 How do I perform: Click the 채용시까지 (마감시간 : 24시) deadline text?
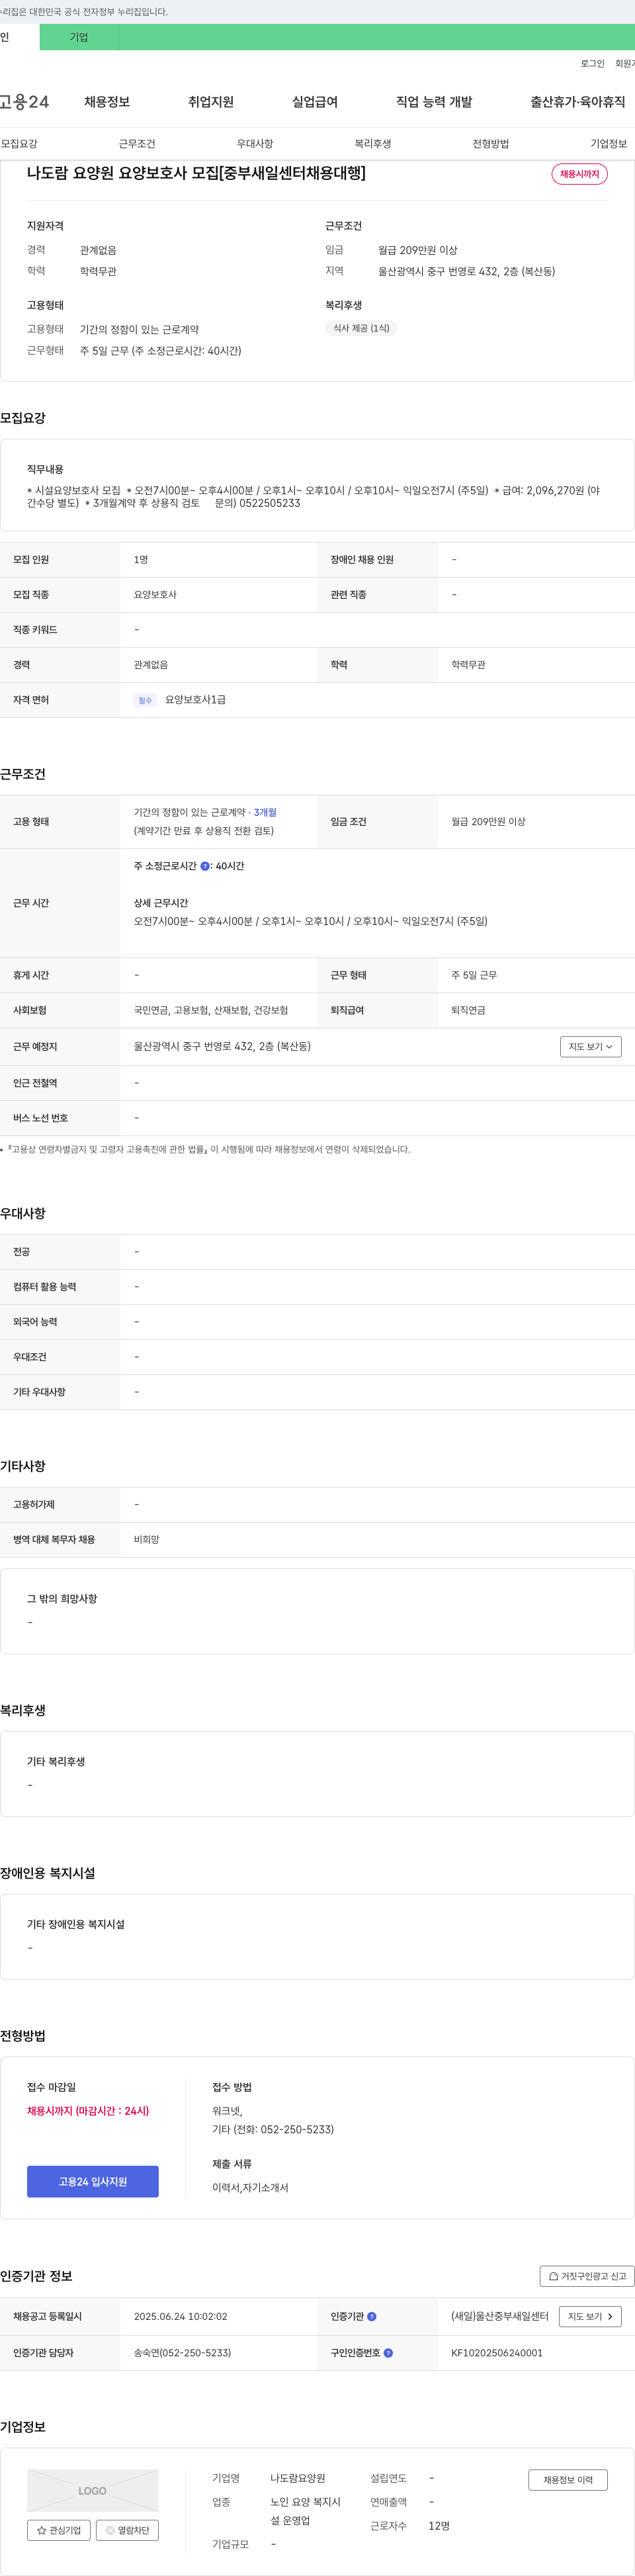point(88,2111)
